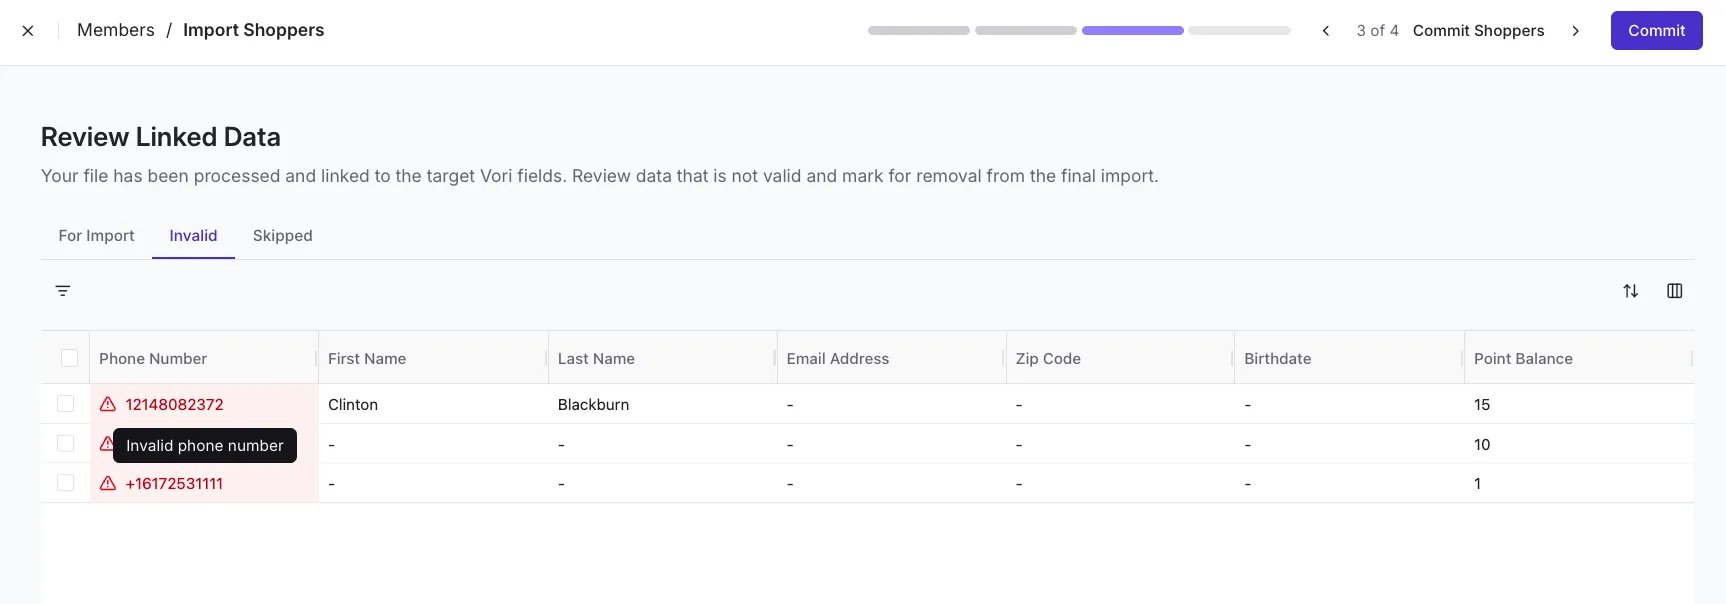
Task: Switch to the For Import tab
Action: 96,236
